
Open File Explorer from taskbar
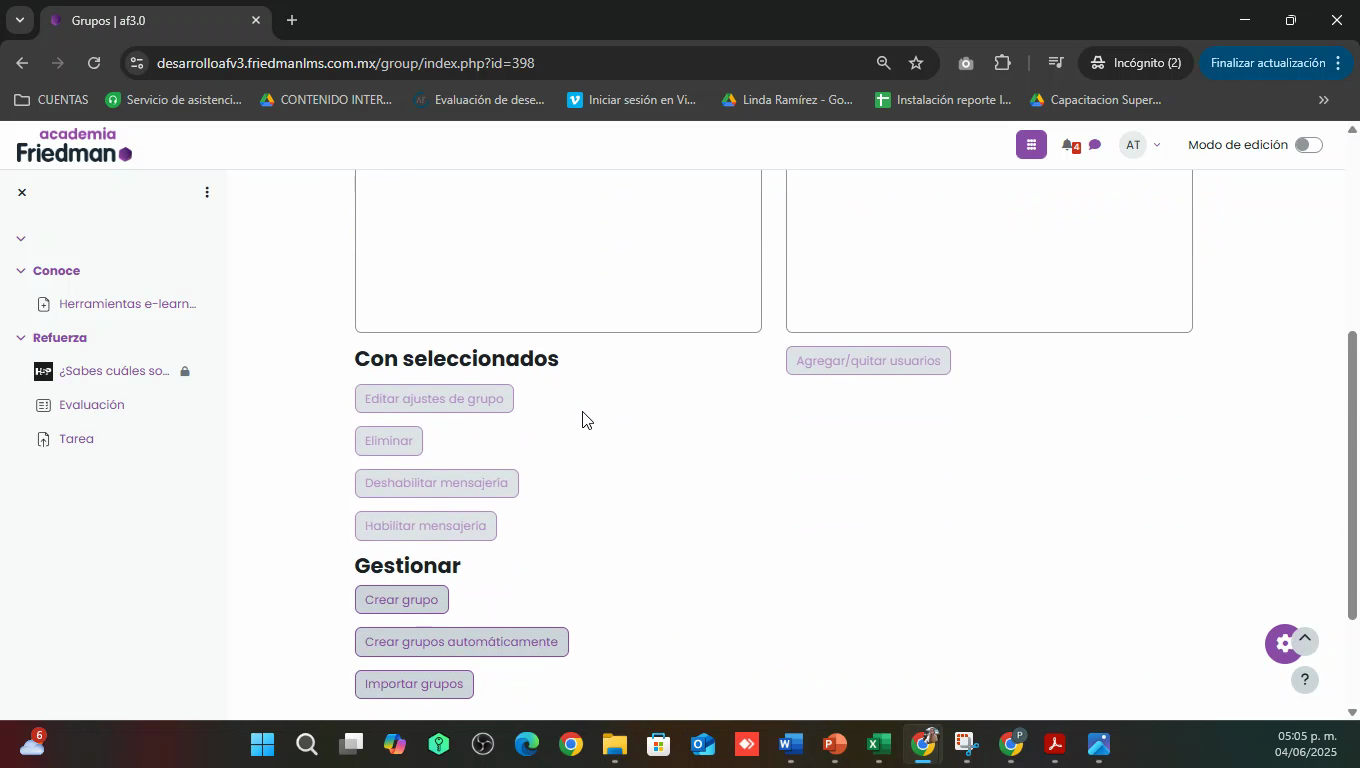pos(614,745)
